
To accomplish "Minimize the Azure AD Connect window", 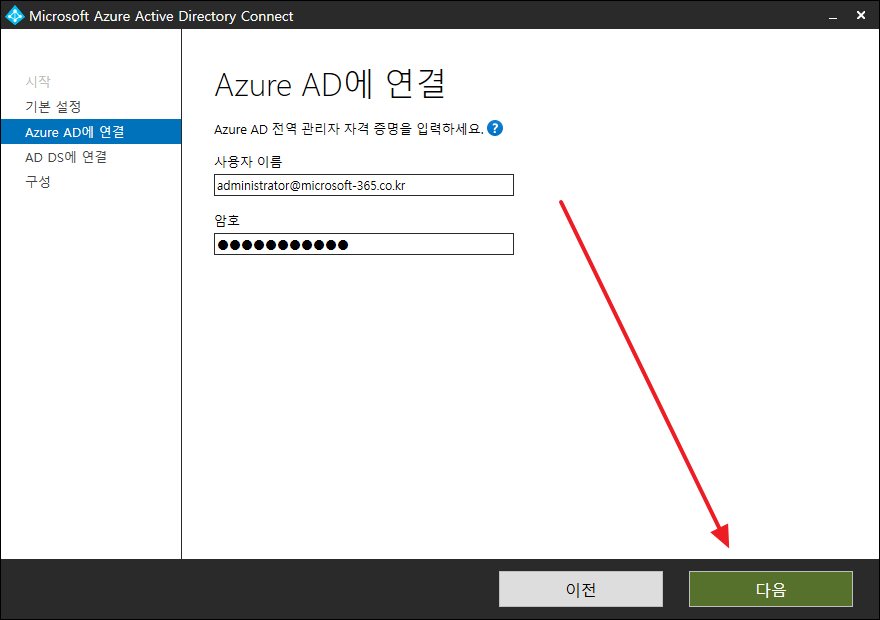I will 833,16.
